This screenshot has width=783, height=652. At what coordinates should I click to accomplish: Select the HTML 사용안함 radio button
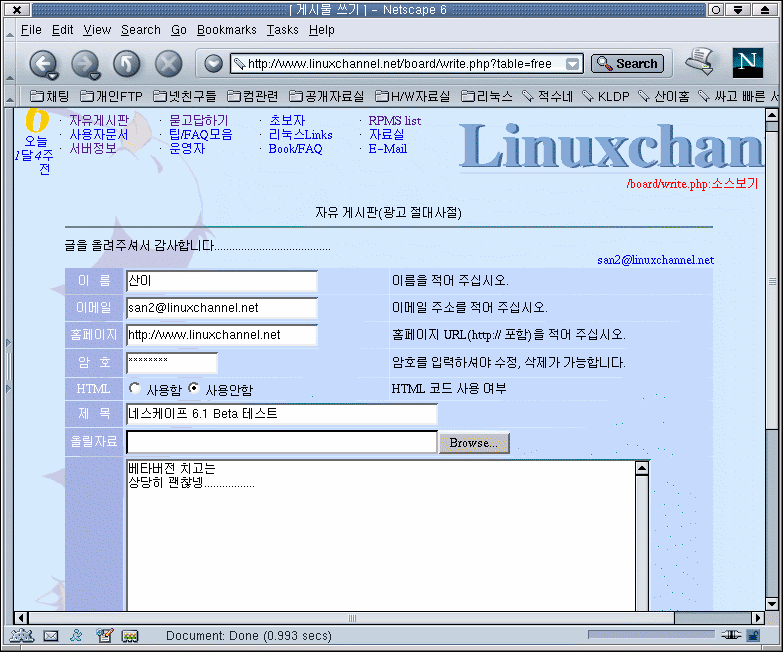coord(194,388)
